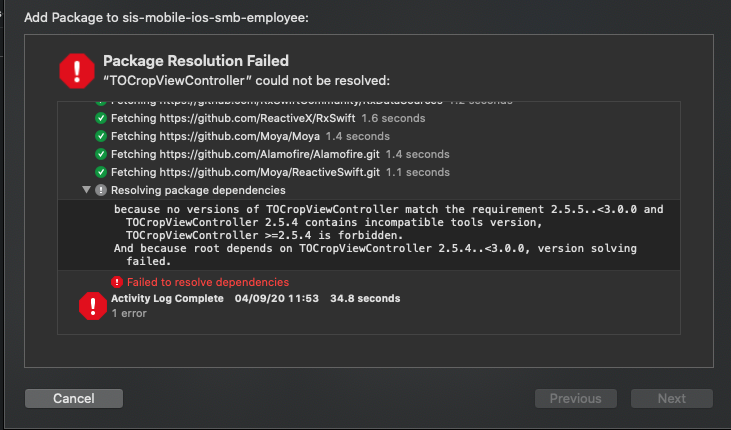Screen dimensions: 731x430
Task: Click the Cancel button
Action: click(74, 398)
